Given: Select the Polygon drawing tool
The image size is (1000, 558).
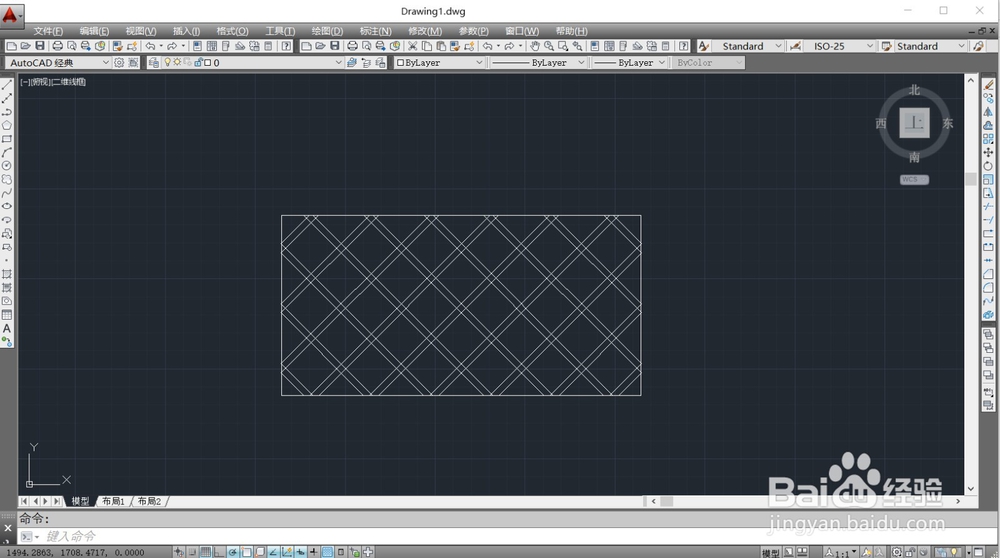Looking at the screenshot, I should (7, 126).
